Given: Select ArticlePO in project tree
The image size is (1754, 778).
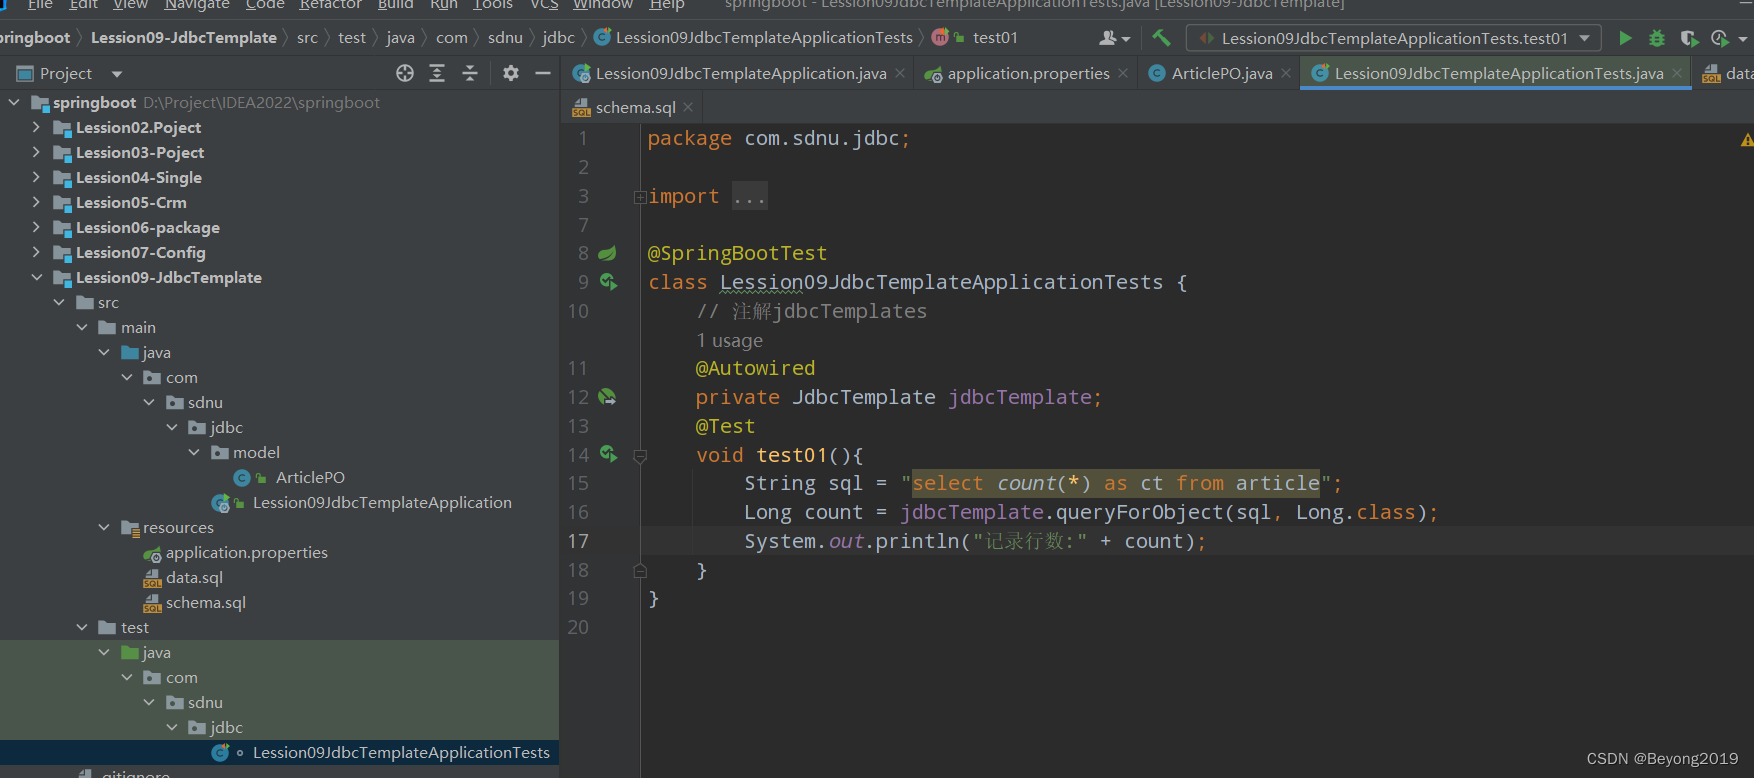Looking at the screenshot, I should coord(310,477).
